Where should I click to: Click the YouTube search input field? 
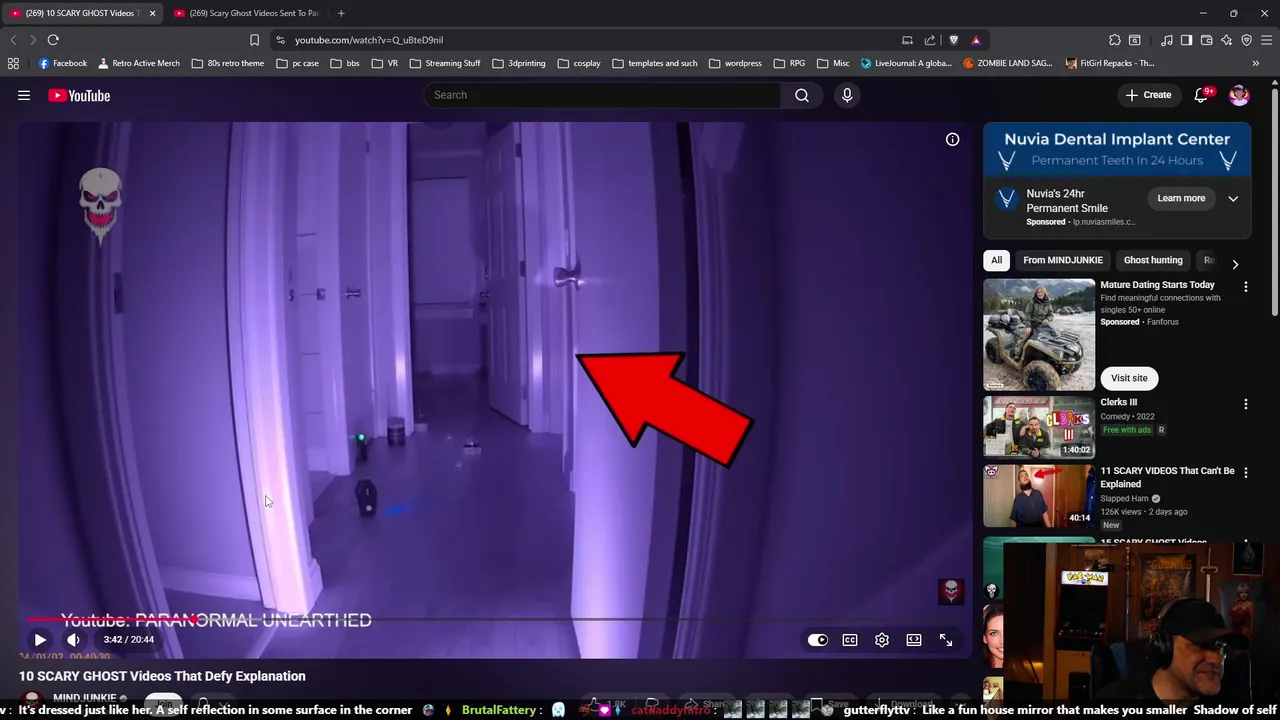[602, 95]
